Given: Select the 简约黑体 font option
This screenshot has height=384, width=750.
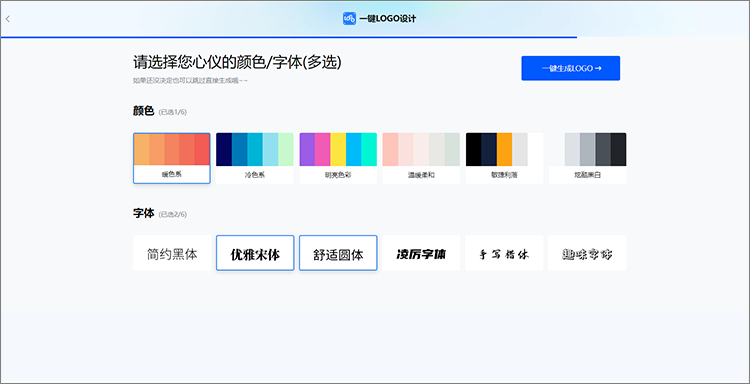Looking at the screenshot, I should coord(172,253).
